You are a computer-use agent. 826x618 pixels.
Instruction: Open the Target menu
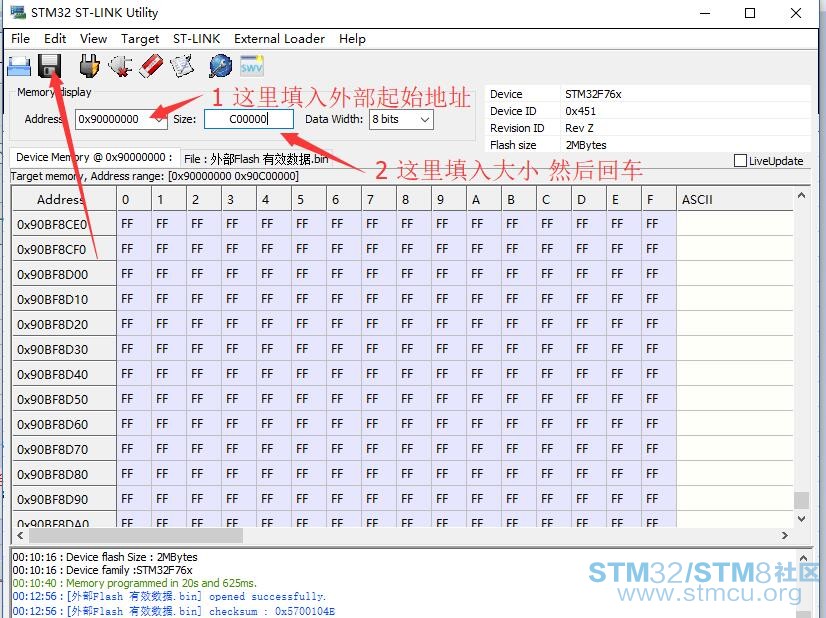pos(140,38)
